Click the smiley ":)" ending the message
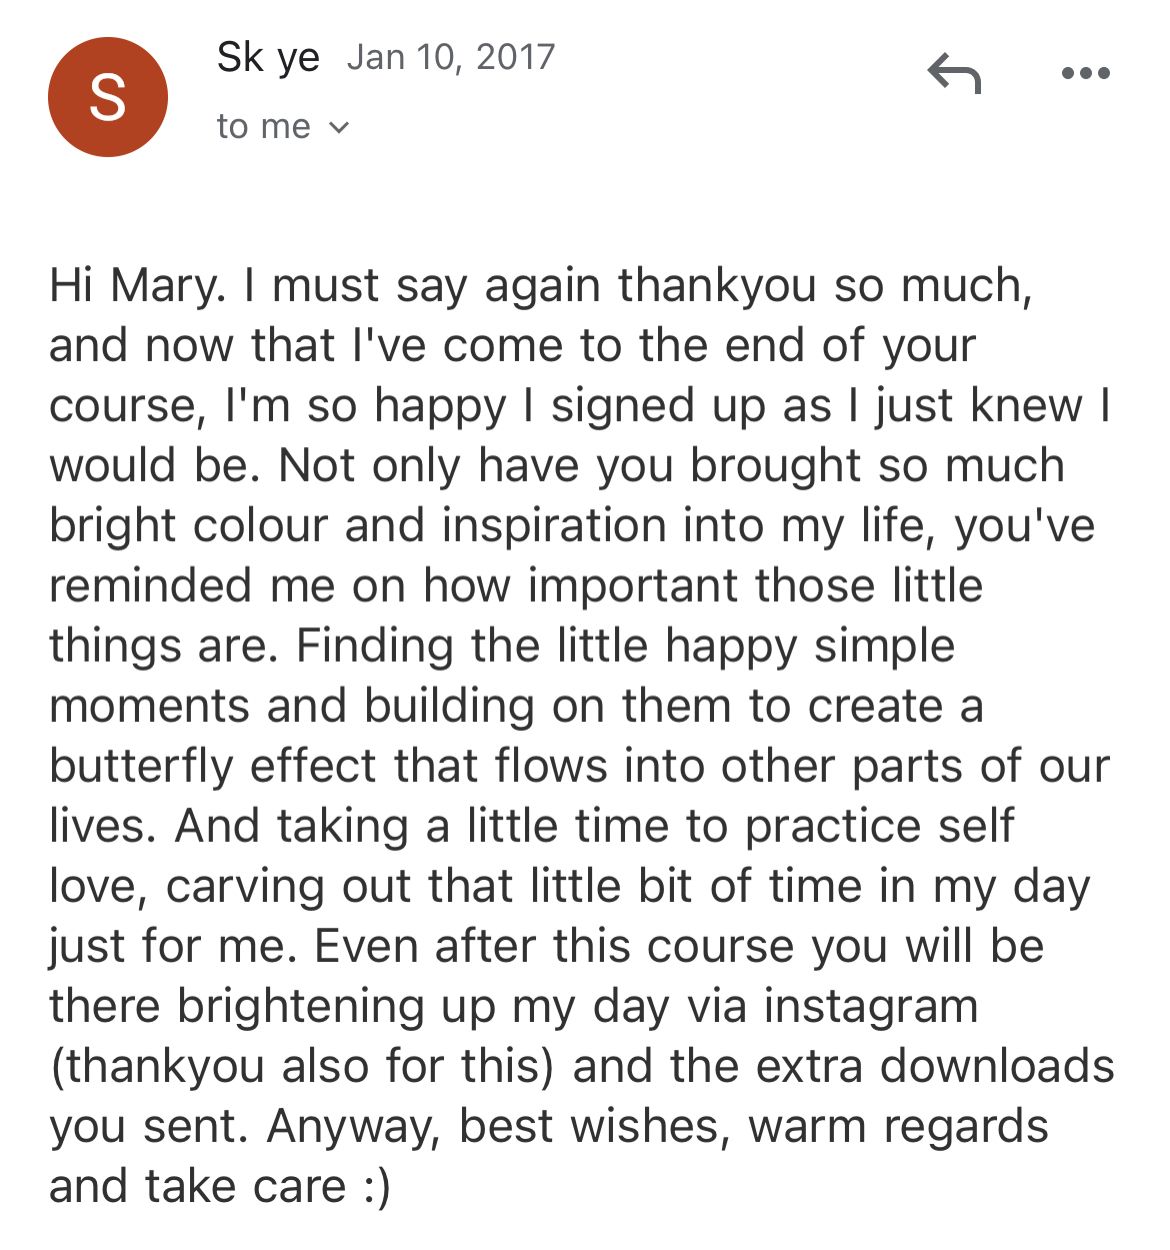The image size is (1170, 1250). [371, 1186]
